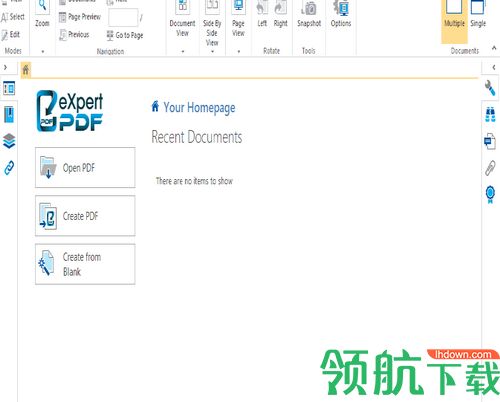This screenshot has width=500, height=402.
Task: Click the Go to Page button
Action: [125, 35]
